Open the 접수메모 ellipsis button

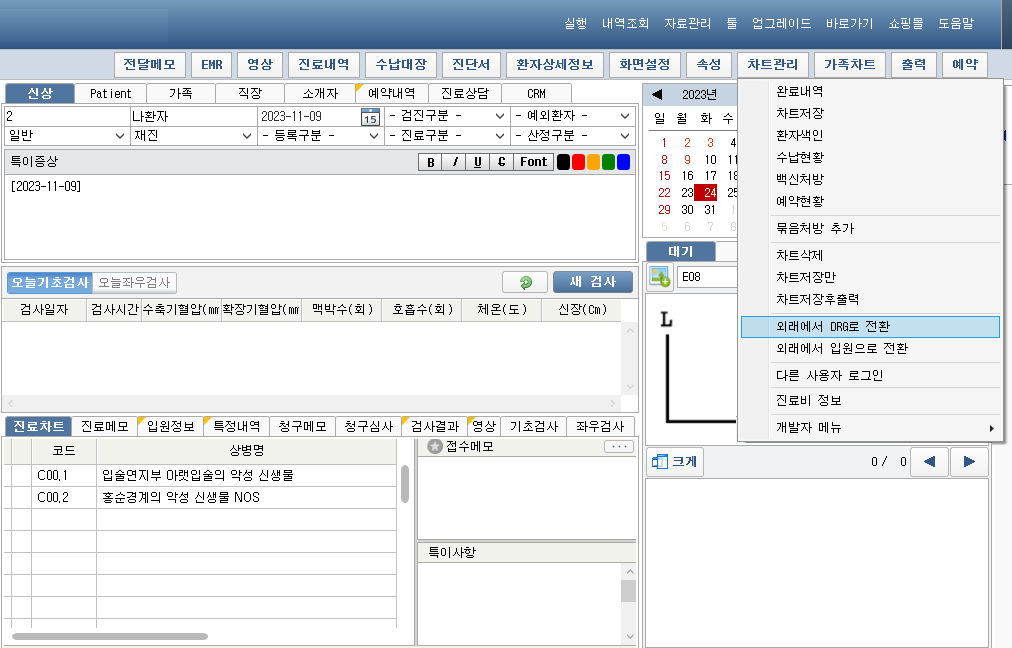[x=619, y=447]
